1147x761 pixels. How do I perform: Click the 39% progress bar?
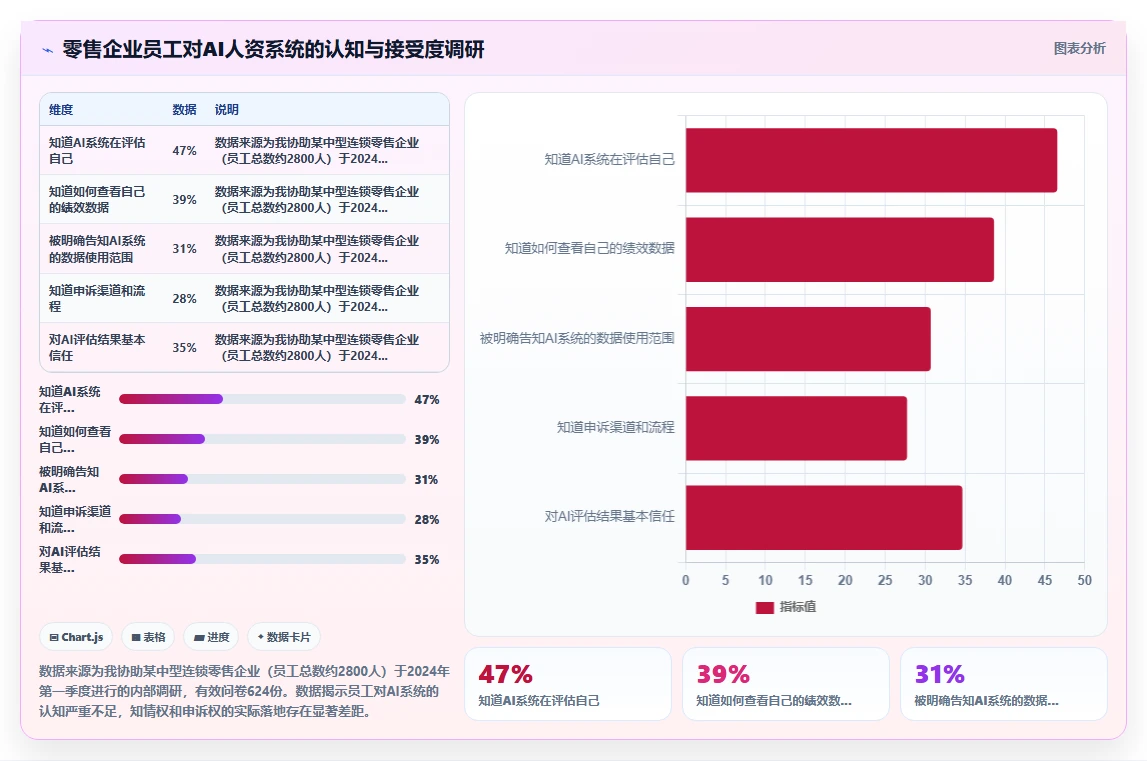pos(262,439)
